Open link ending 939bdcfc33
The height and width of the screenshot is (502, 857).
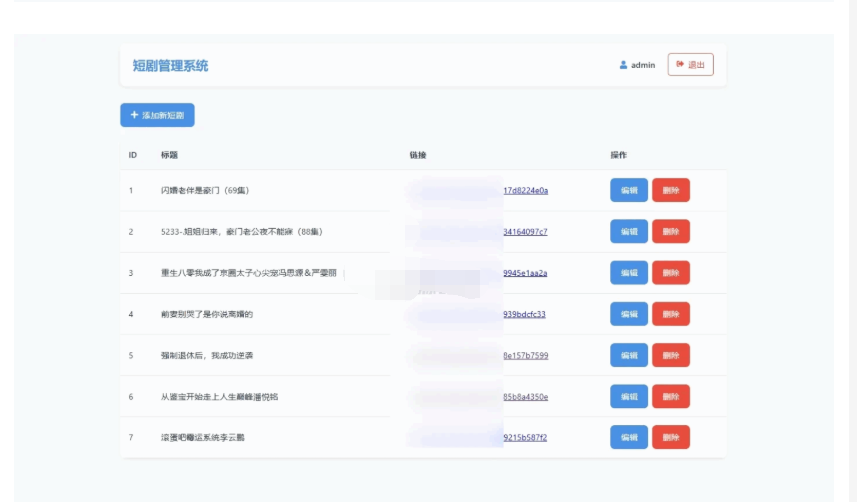(x=524, y=314)
